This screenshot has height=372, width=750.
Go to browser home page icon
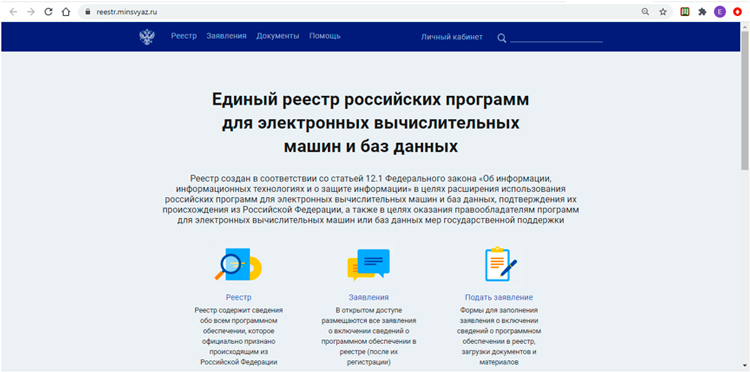[66, 12]
